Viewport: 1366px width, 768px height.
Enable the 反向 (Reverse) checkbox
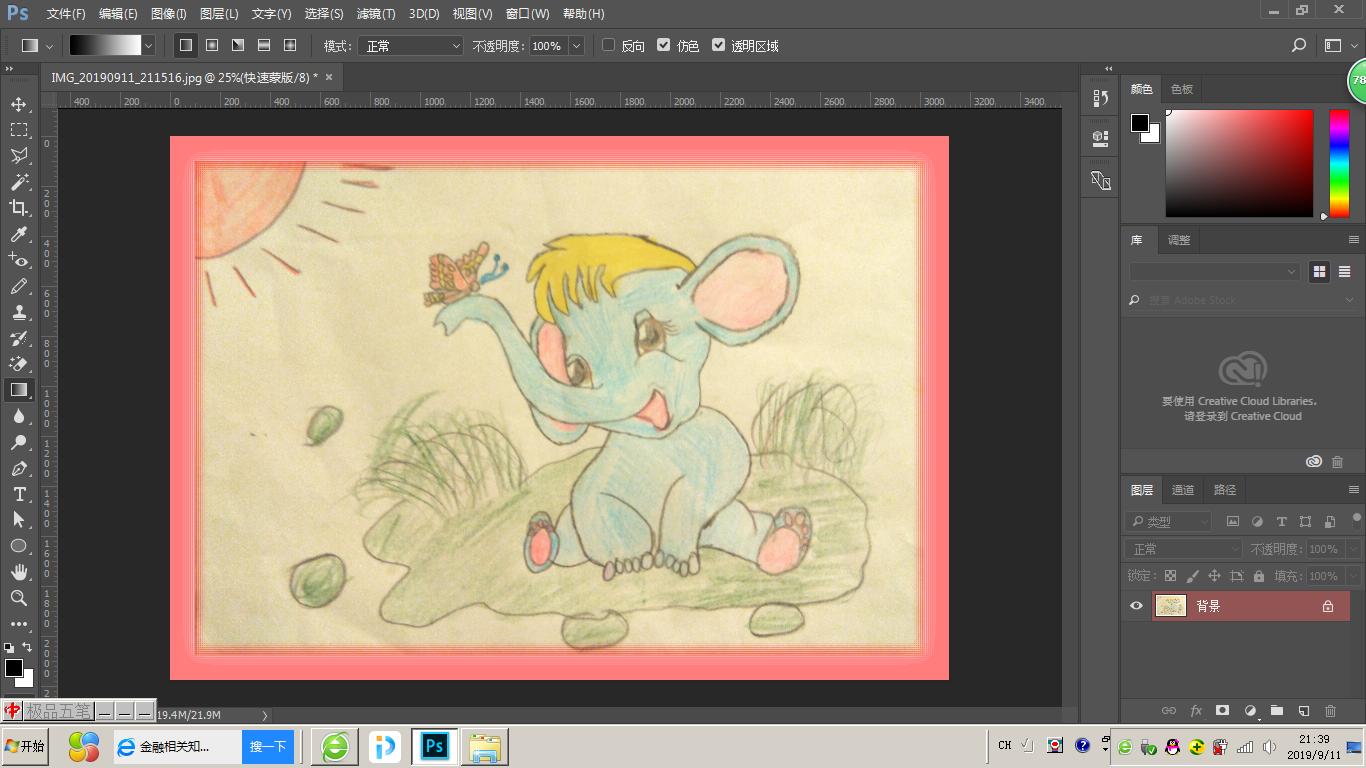(x=608, y=45)
